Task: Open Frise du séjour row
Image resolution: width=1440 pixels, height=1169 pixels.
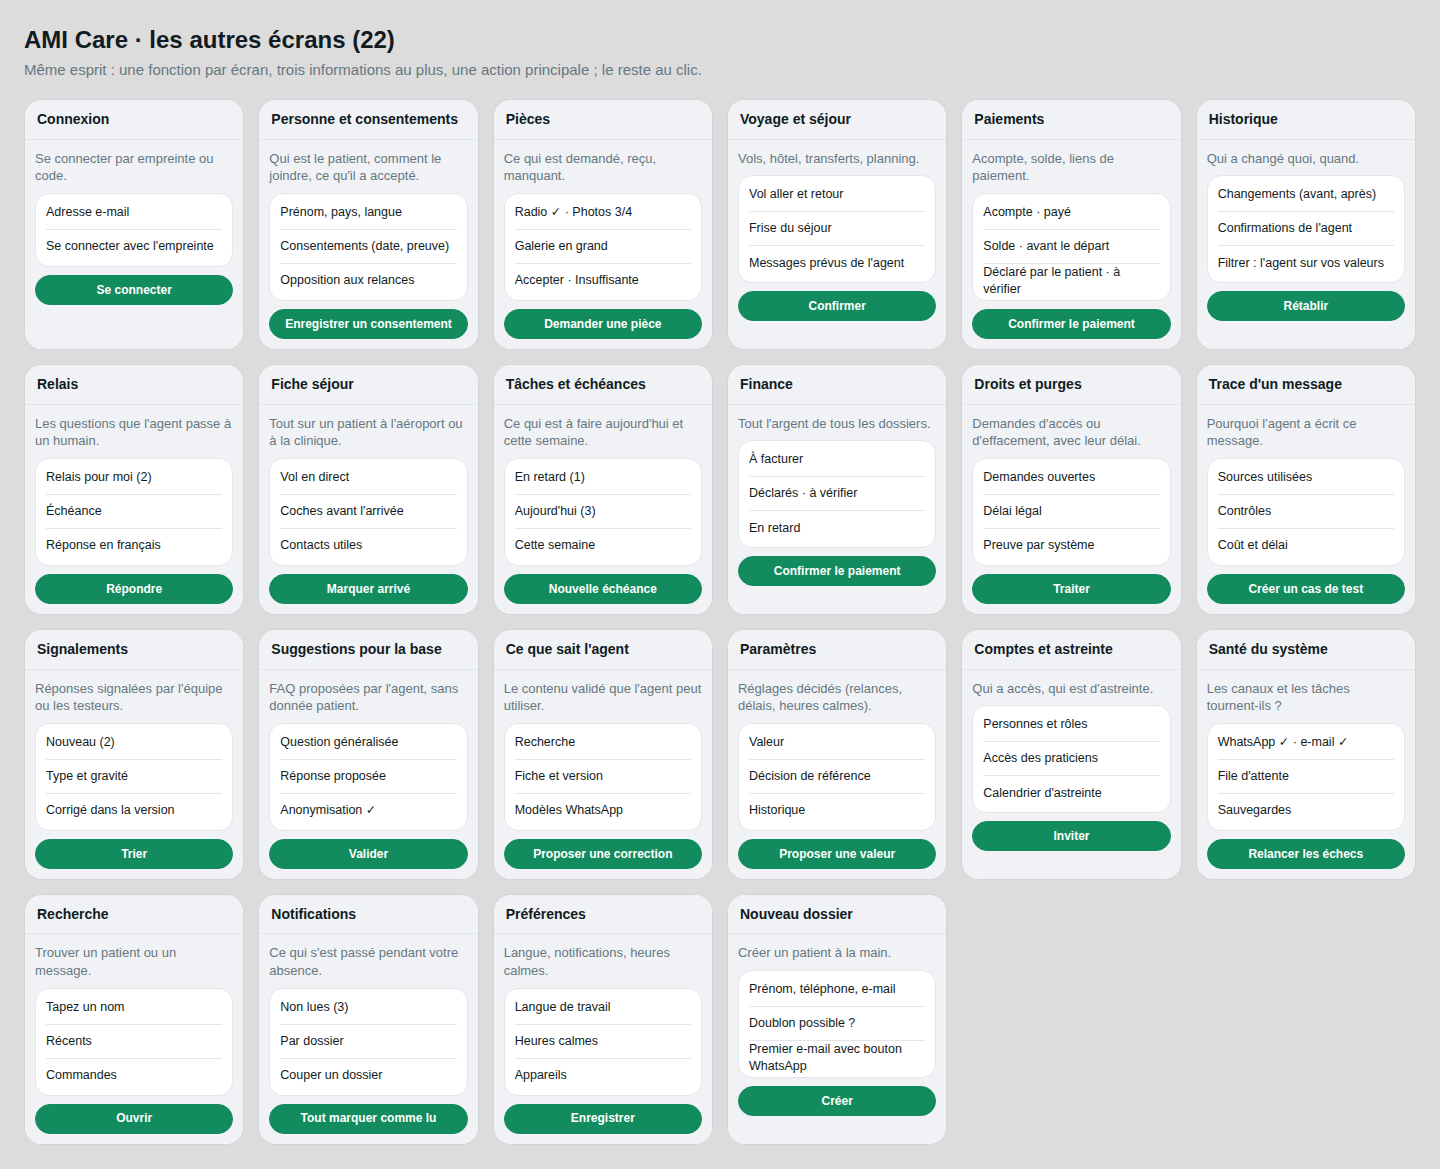Action: 837,228
